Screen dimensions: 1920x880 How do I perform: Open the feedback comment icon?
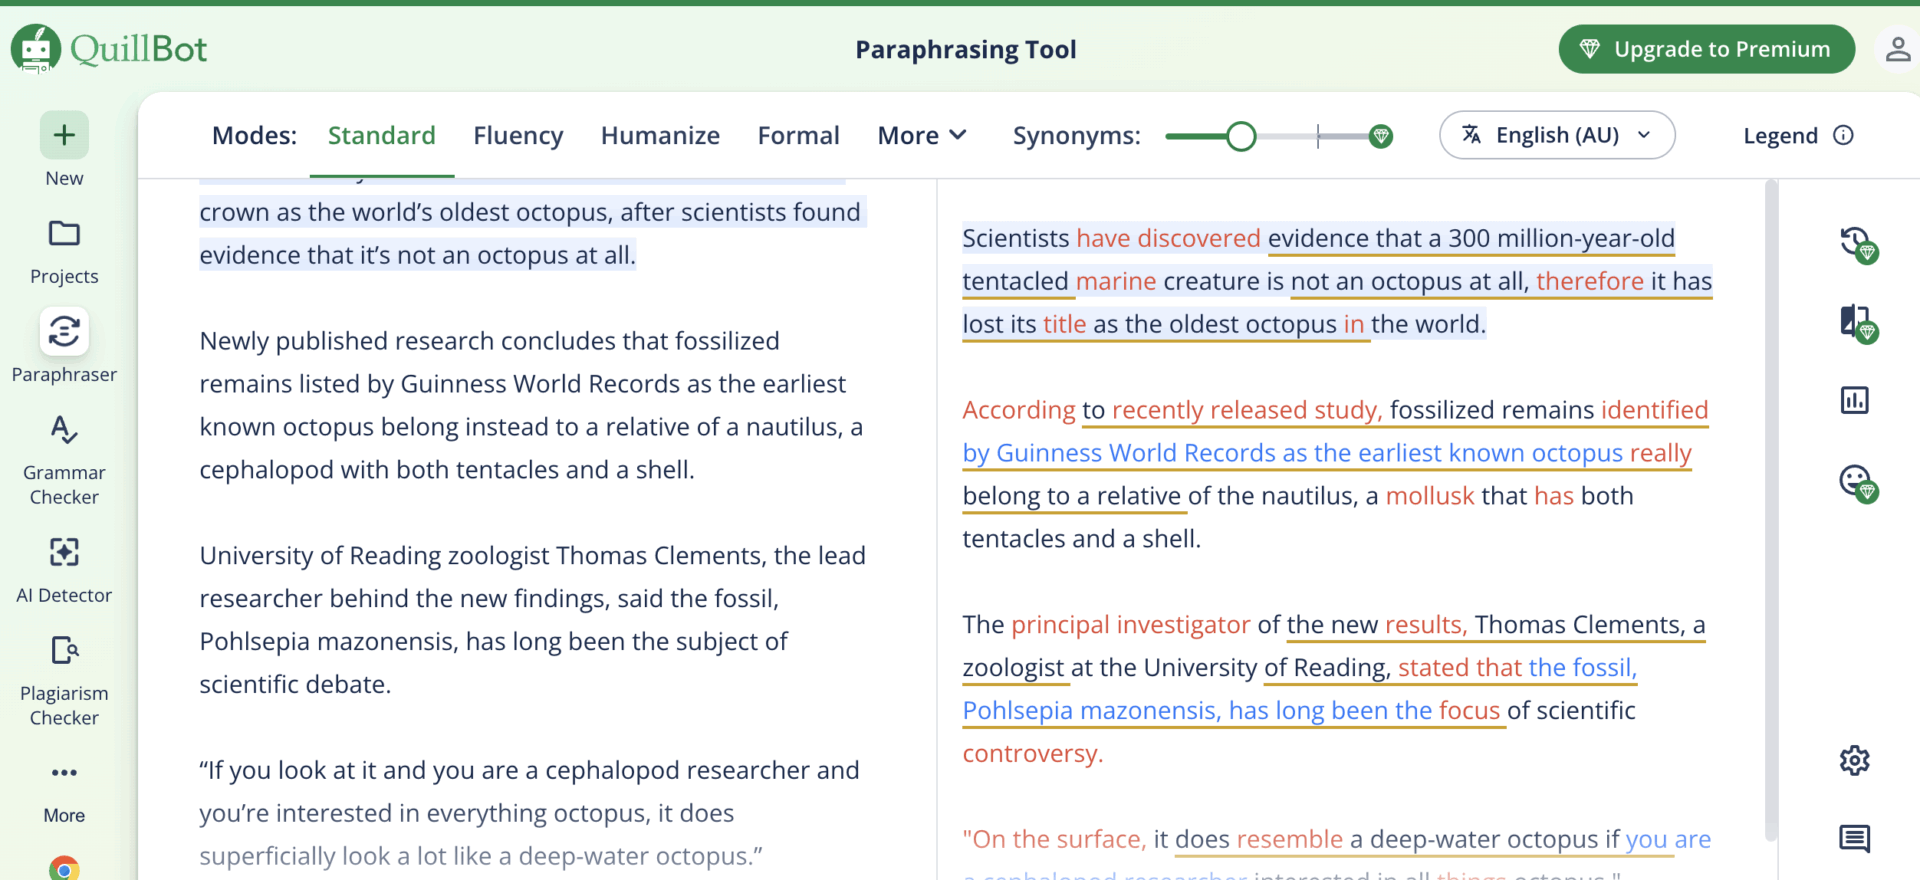pos(1854,839)
